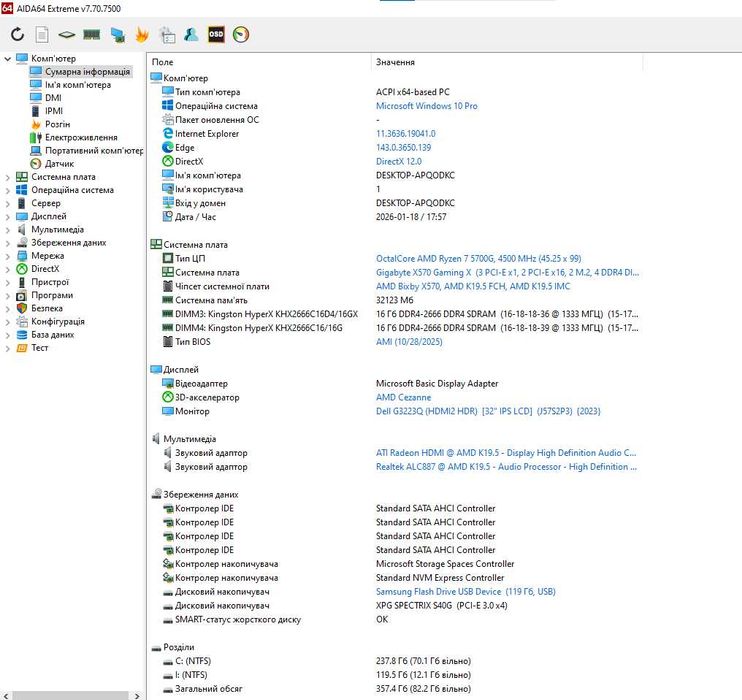Open the AMD Cezanne link
The height and width of the screenshot is (700, 742).
click(403, 398)
